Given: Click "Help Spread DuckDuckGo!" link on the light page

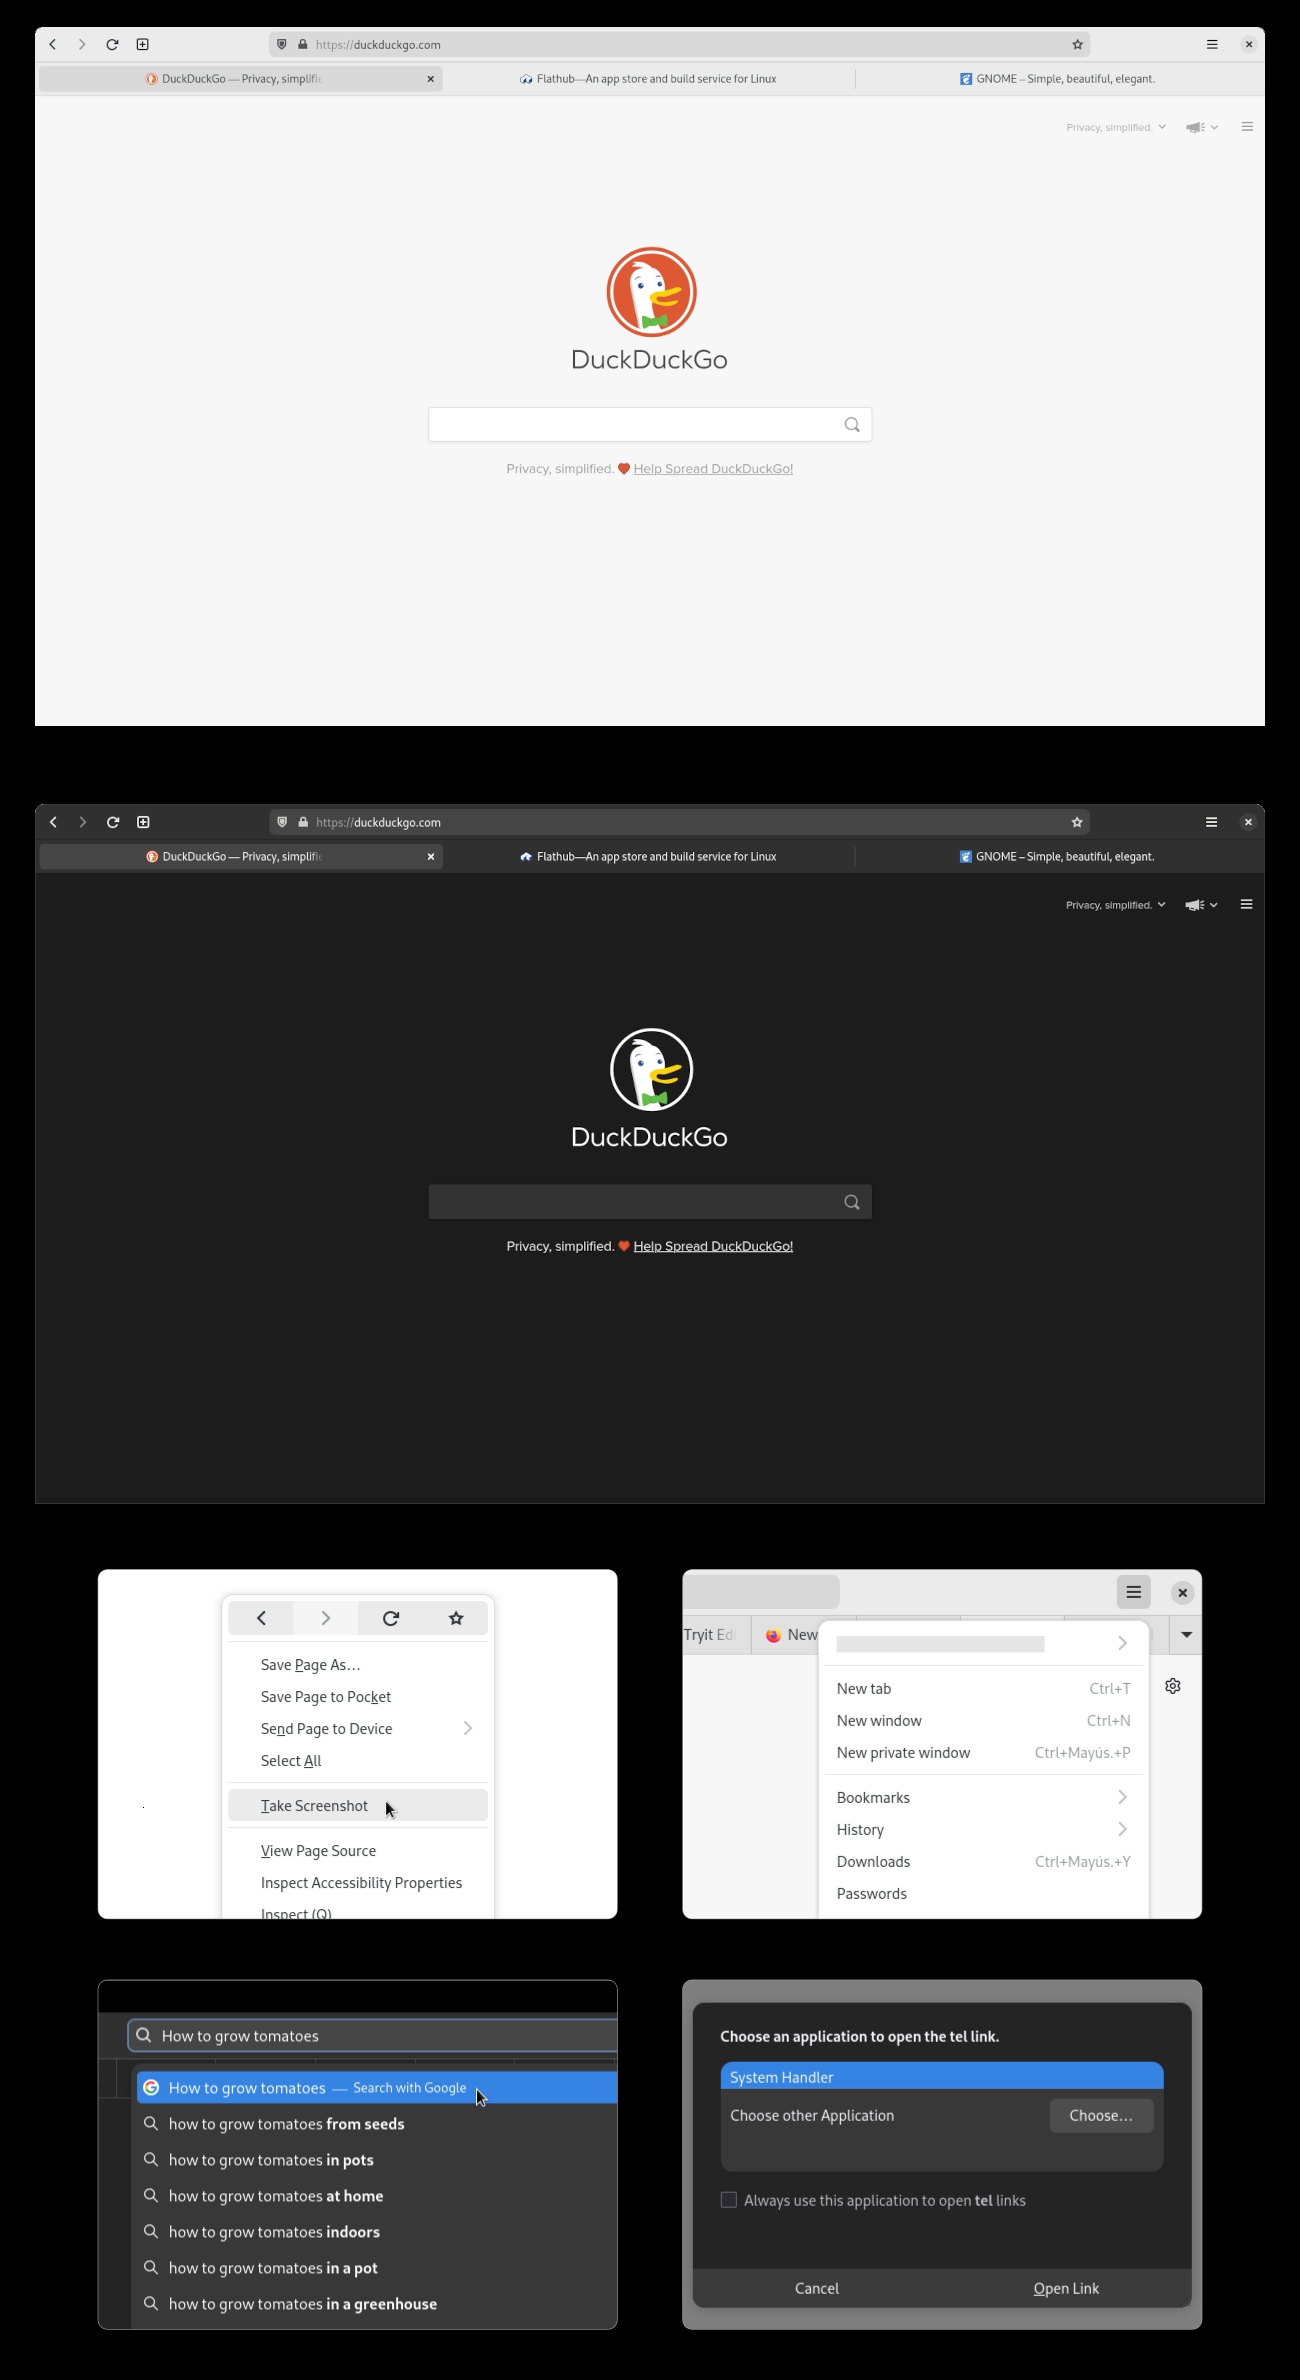Looking at the screenshot, I should (713, 469).
